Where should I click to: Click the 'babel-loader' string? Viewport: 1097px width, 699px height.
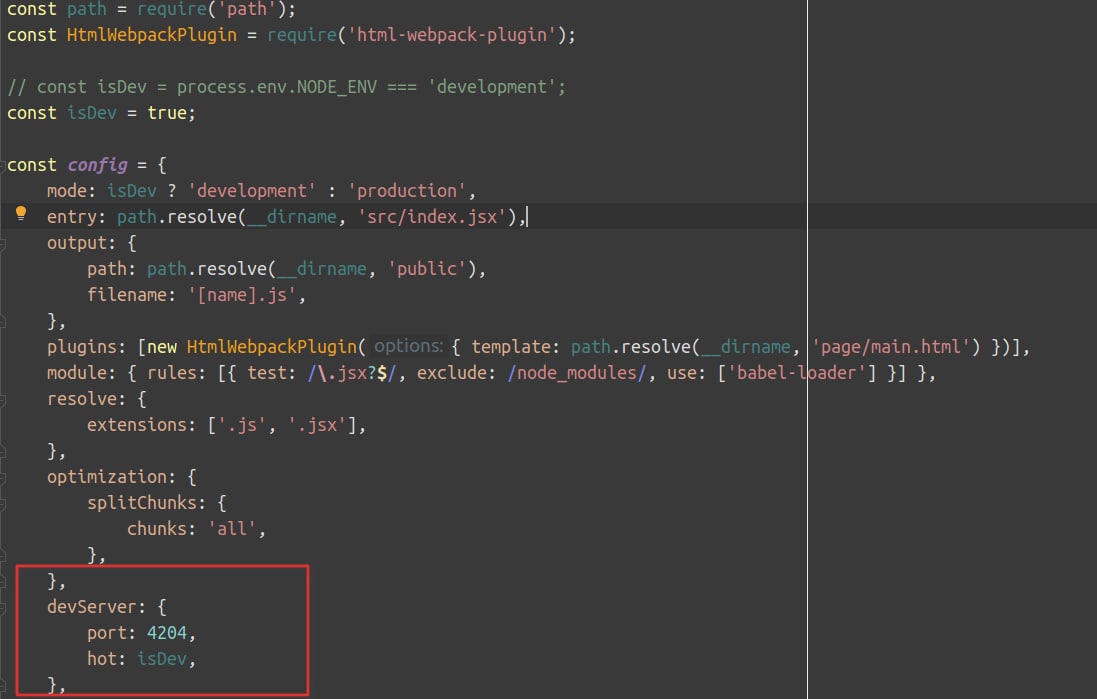tap(797, 373)
